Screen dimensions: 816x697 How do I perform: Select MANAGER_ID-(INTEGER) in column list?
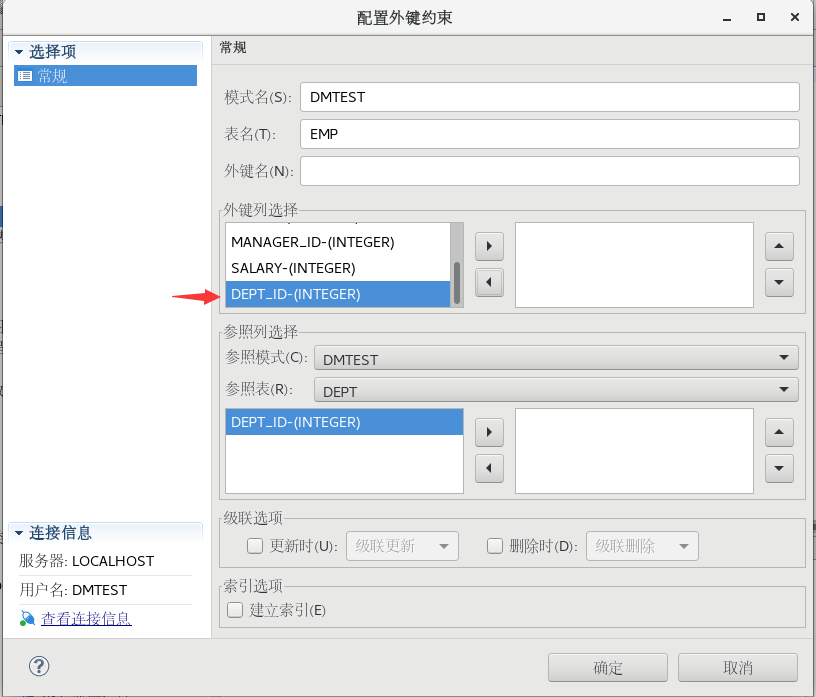click(338, 243)
